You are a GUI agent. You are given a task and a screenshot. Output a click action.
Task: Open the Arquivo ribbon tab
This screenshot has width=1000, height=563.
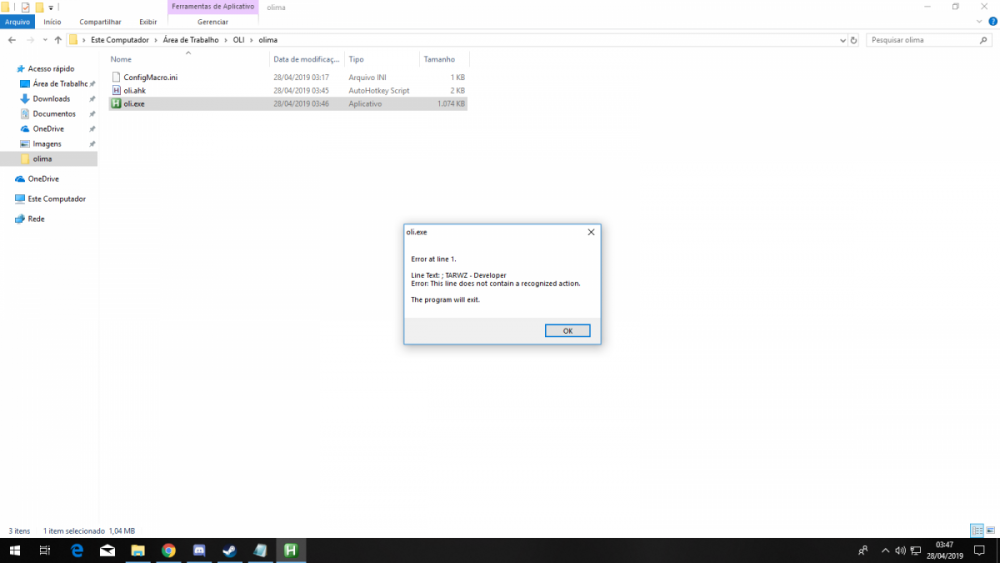coord(17,22)
